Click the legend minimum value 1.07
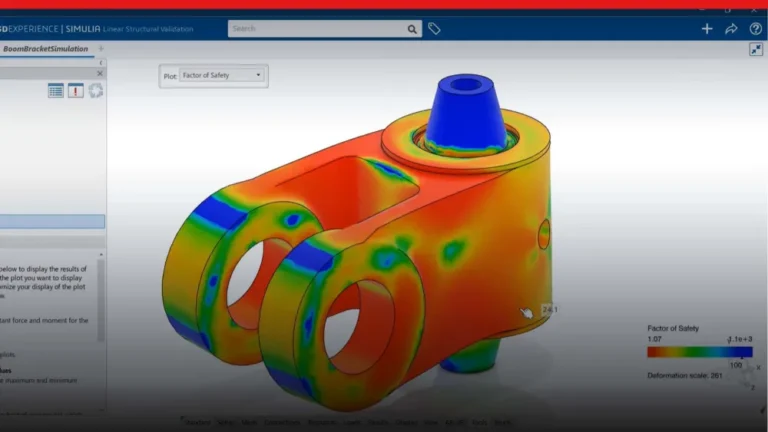Image resolution: width=768 pixels, height=432 pixels. tap(655, 339)
